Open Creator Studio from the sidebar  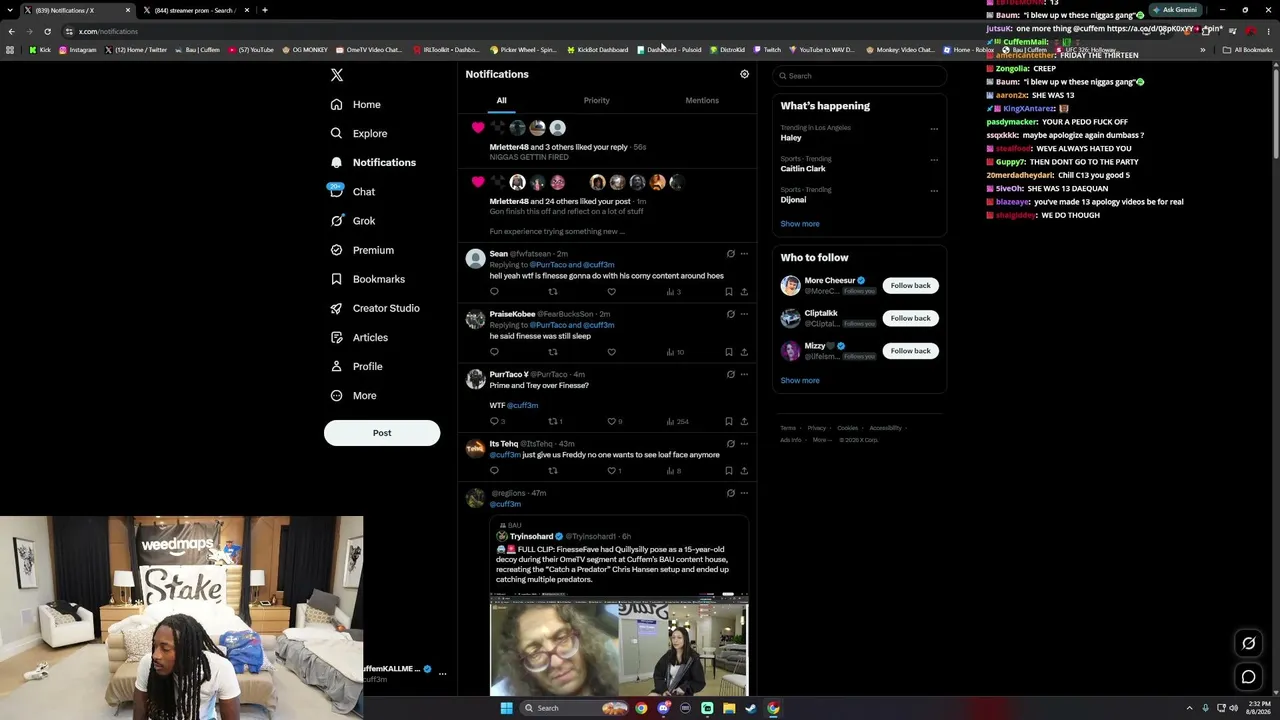pyautogui.click(x=375, y=308)
